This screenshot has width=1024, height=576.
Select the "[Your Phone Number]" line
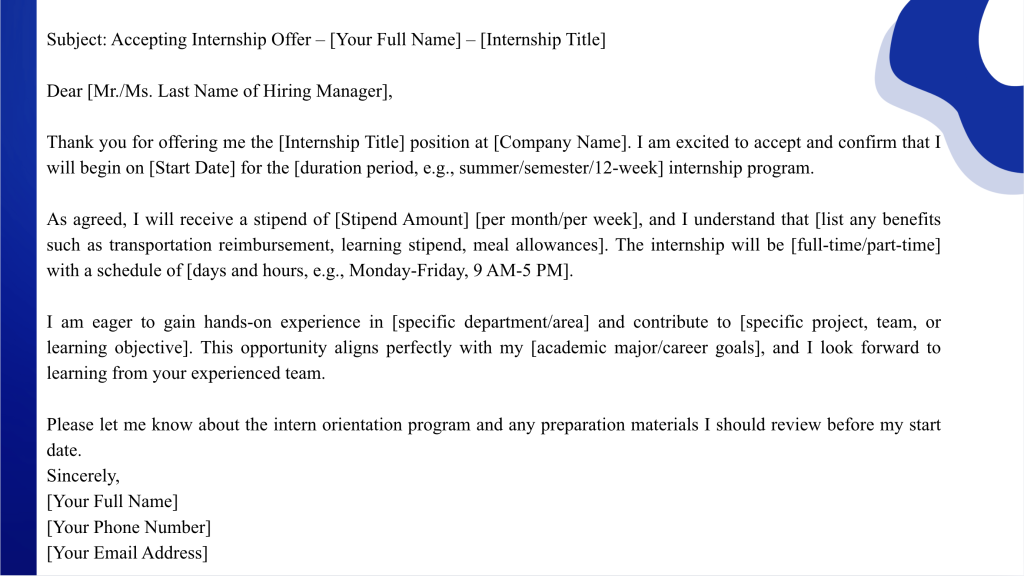tap(129, 527)
